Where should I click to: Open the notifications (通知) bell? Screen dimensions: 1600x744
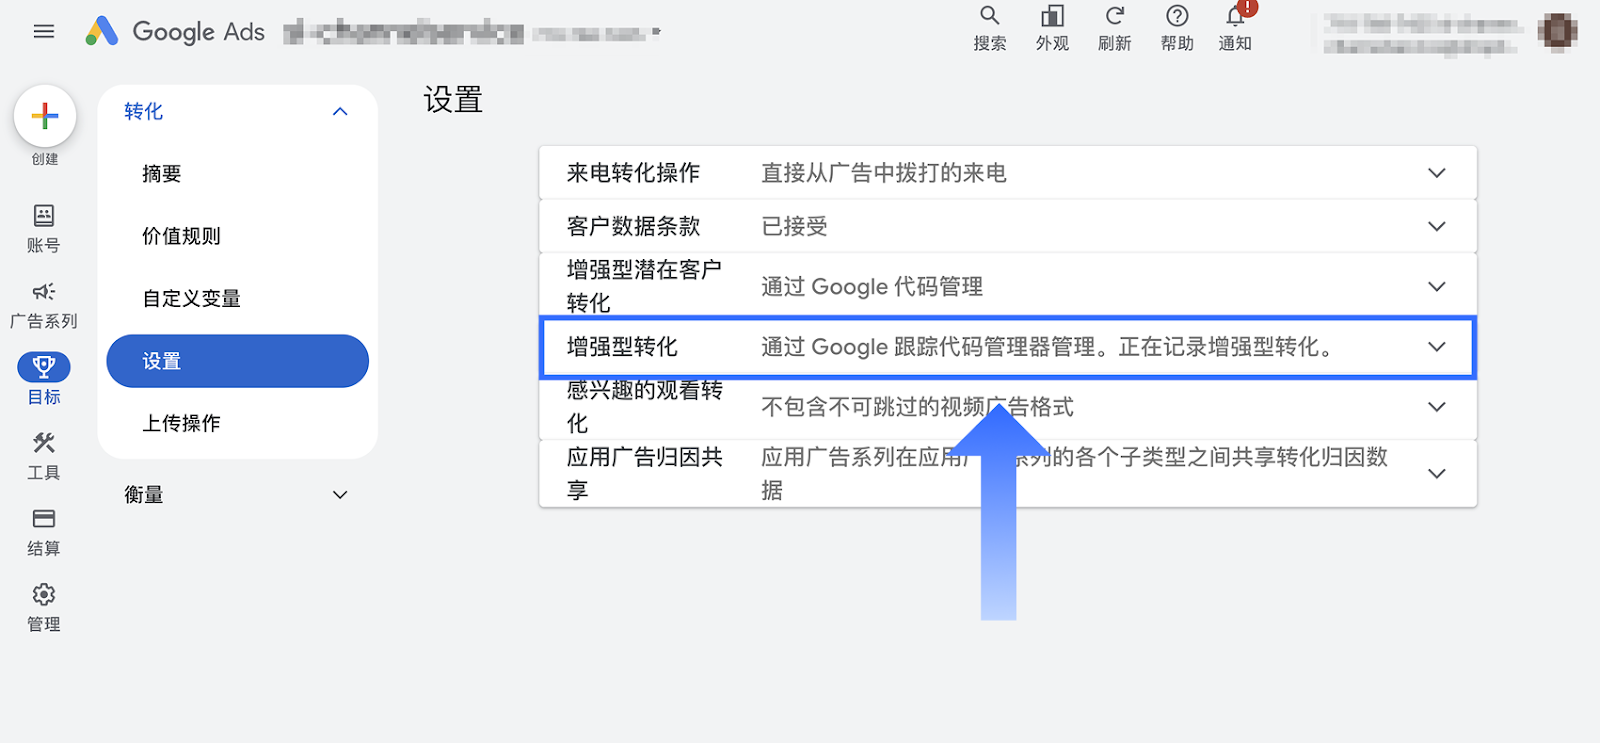(1236, 28)
